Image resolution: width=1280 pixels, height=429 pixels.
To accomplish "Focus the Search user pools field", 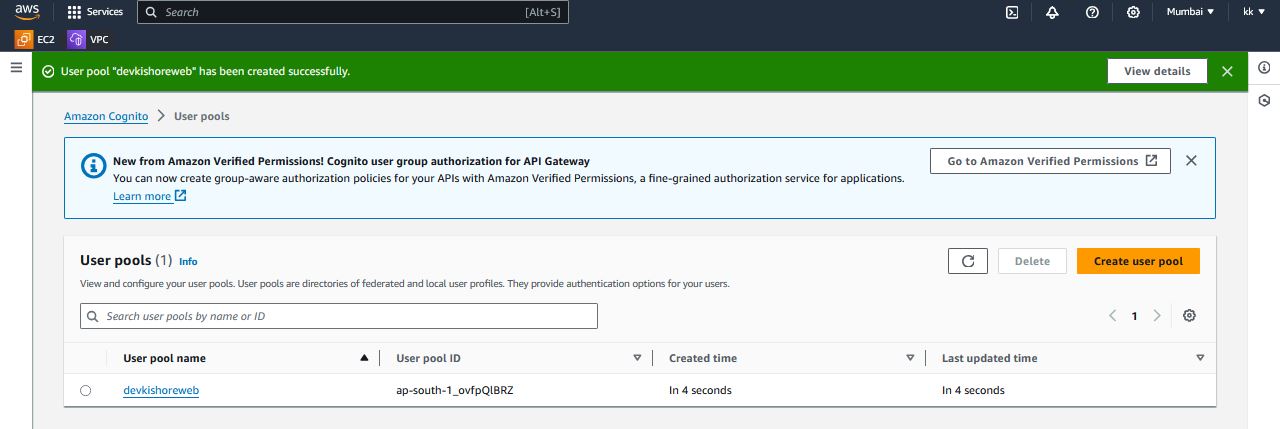I will pos(339,316).
